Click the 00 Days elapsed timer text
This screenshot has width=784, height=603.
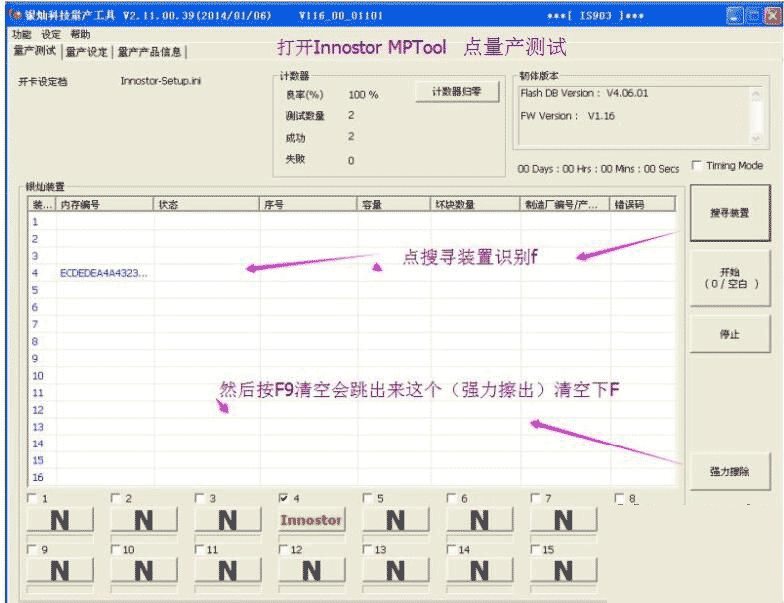tap(598, 169)
